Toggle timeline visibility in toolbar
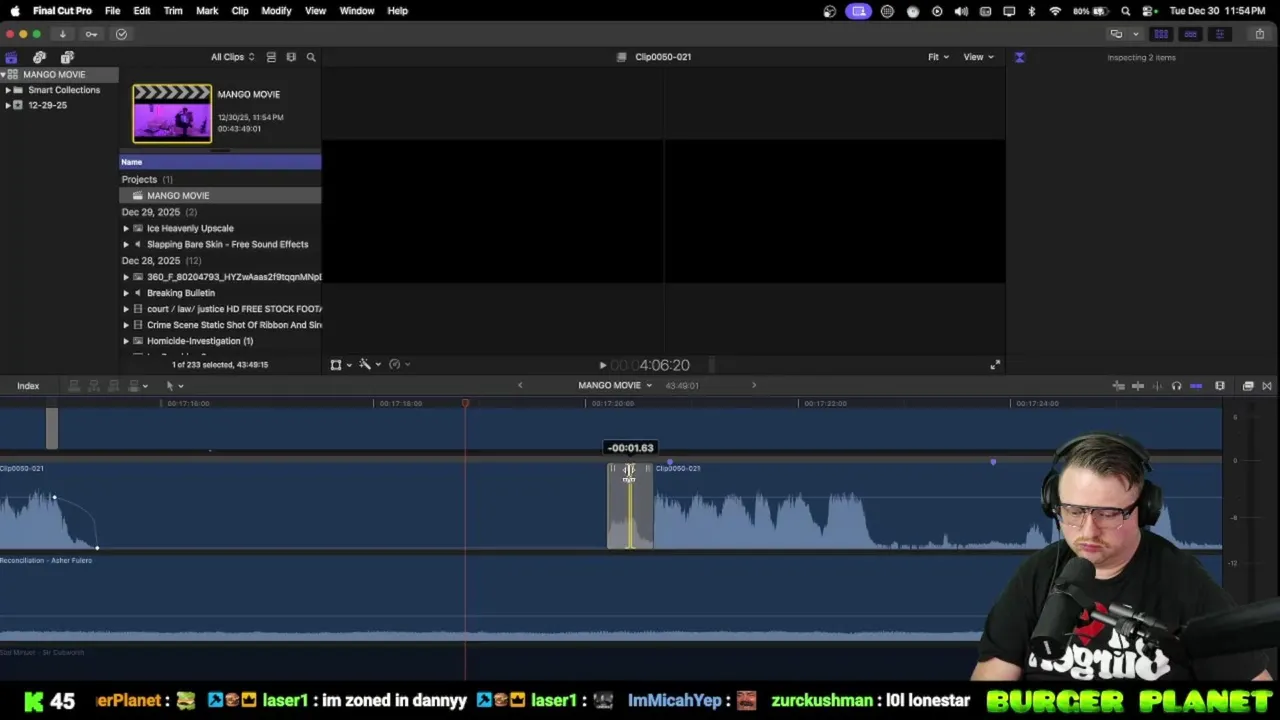1280x720 pixels. [x=1190, y=34]
